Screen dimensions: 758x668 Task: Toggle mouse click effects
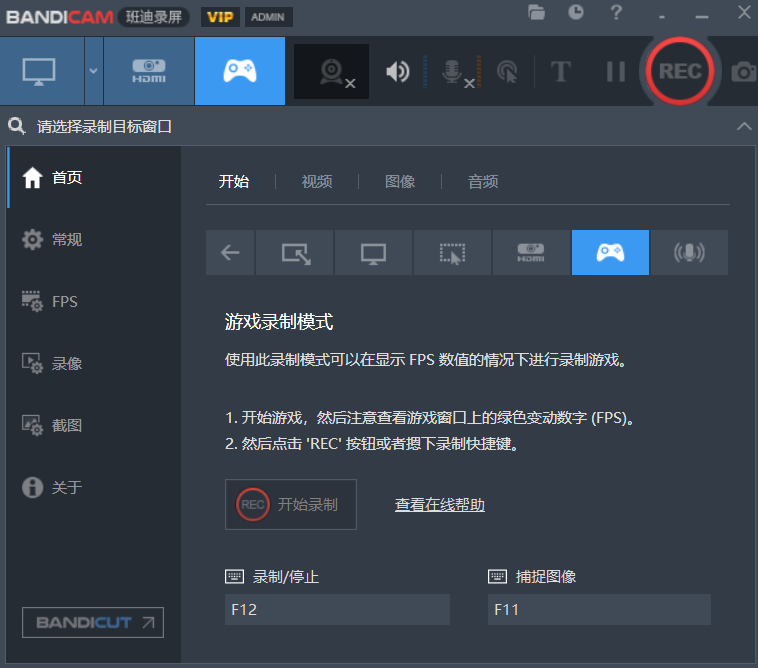(507, 72)
